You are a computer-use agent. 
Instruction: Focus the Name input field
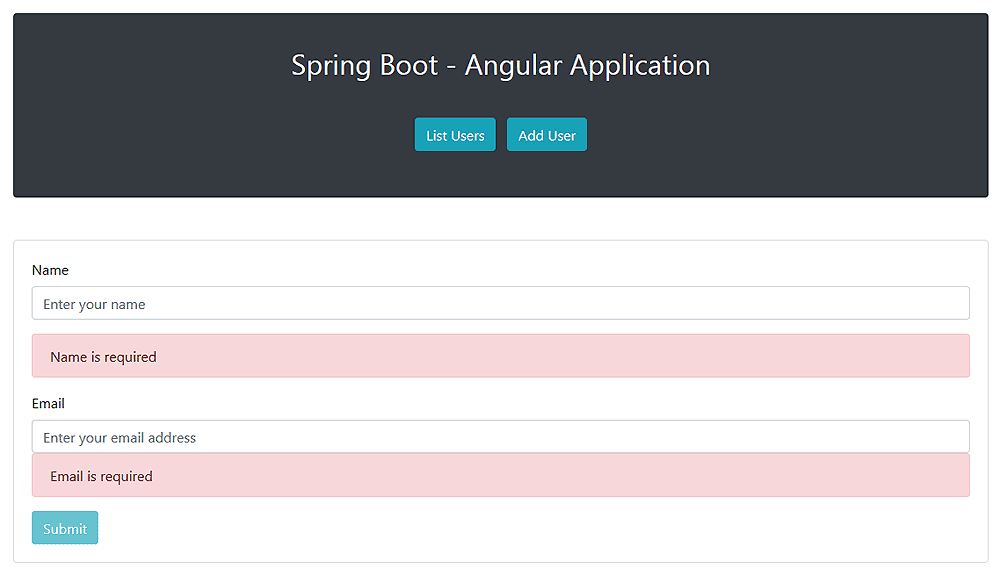500,304
